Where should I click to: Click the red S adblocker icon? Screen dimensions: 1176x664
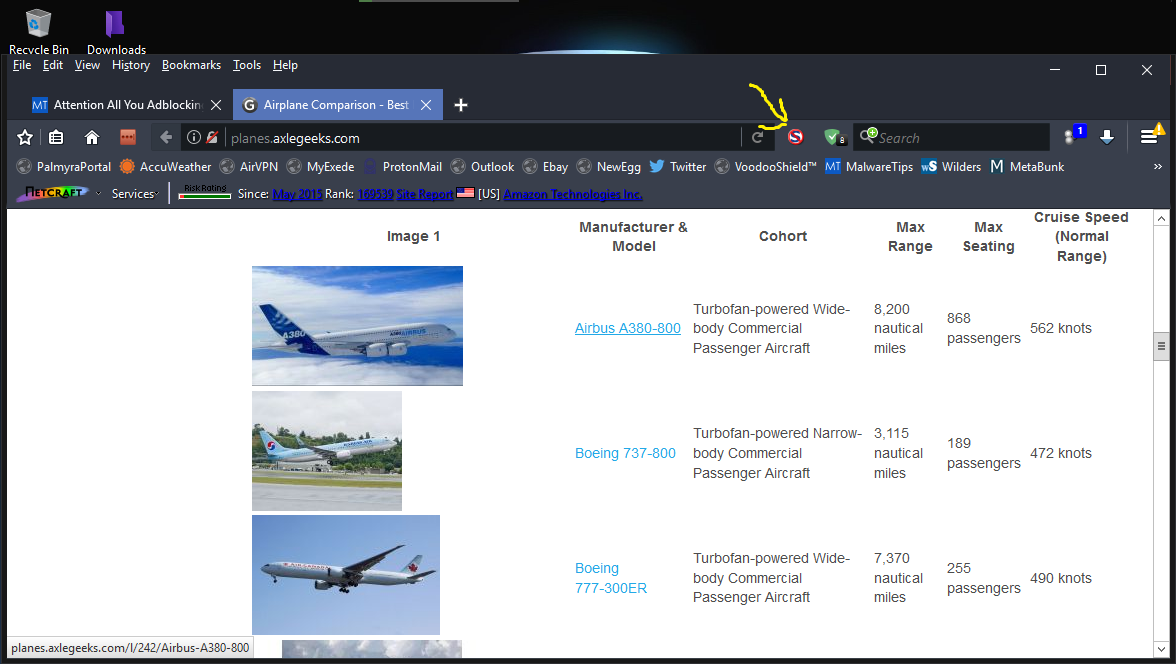pos(796,137)
